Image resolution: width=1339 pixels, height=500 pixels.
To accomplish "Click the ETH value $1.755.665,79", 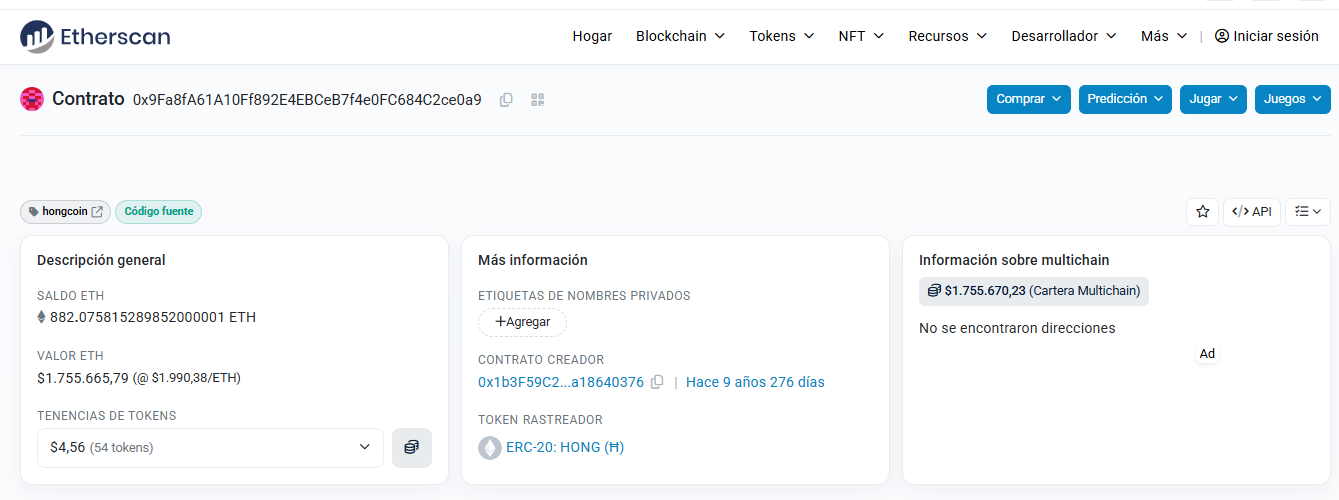I will point(83,377).
